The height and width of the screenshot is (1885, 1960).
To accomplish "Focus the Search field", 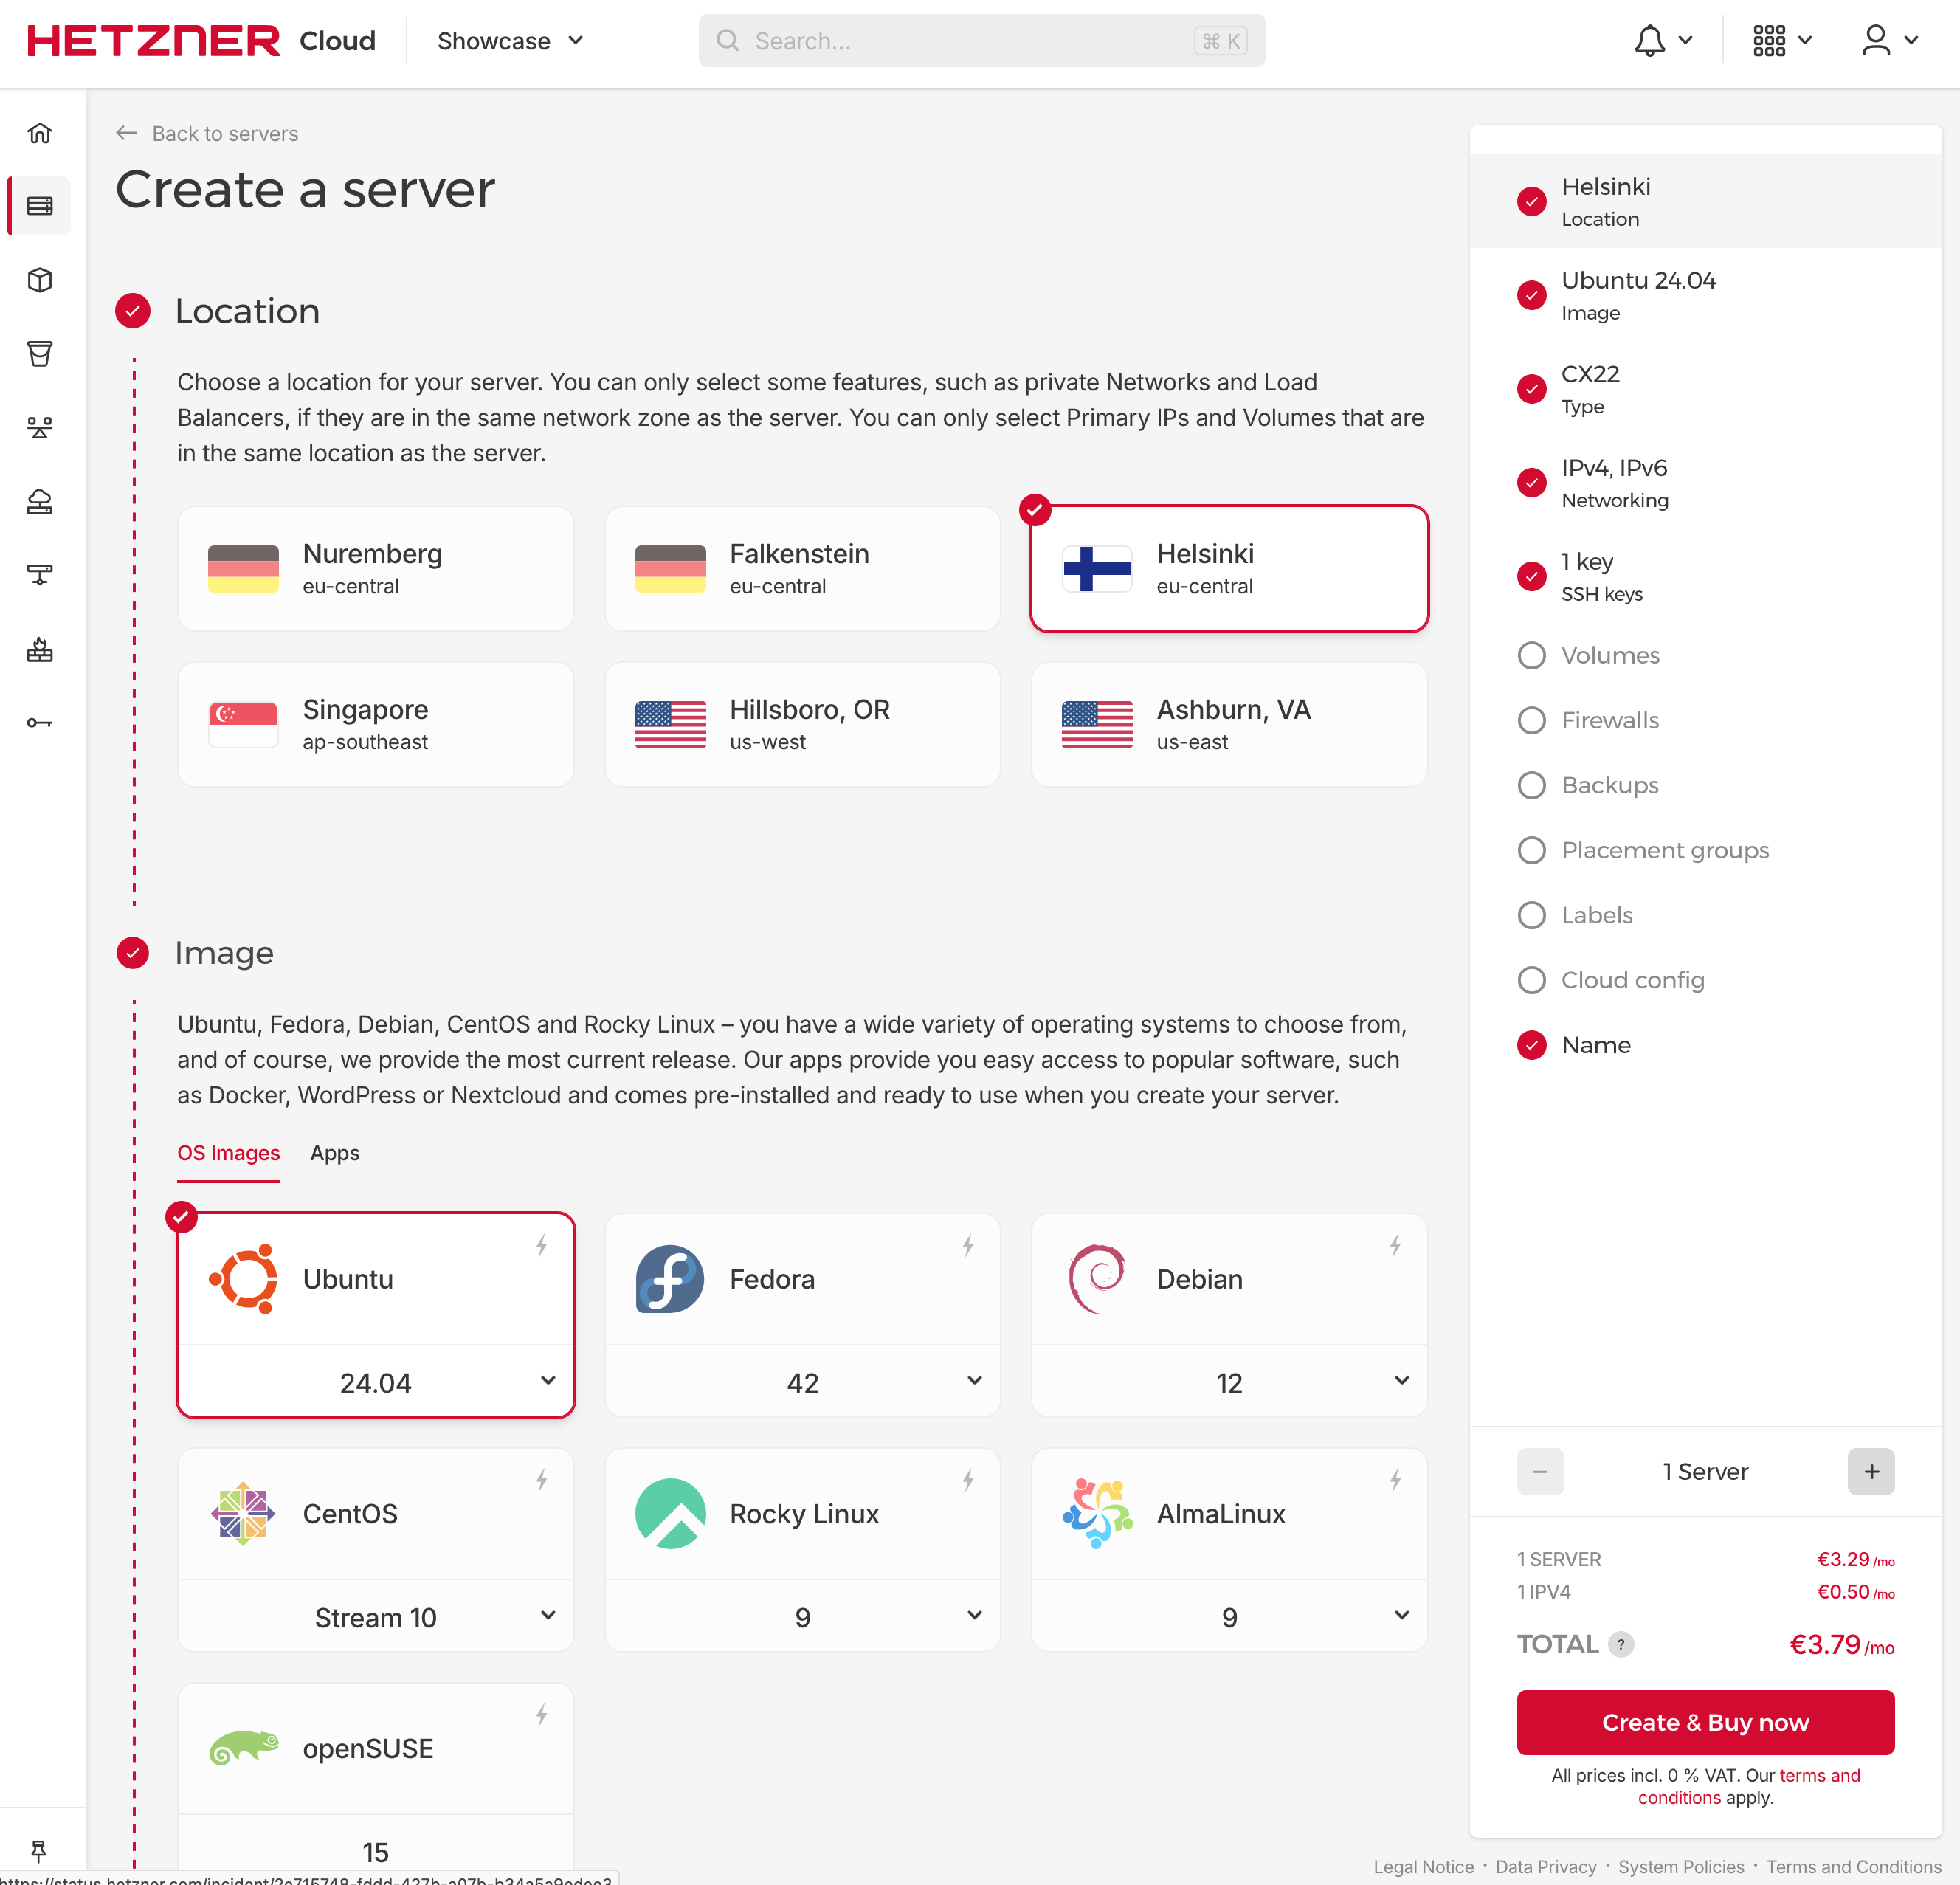I will click(x=981, y=41).
